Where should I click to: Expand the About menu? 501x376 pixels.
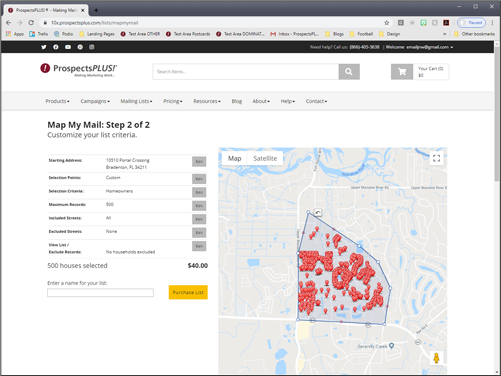click(261, 101)
